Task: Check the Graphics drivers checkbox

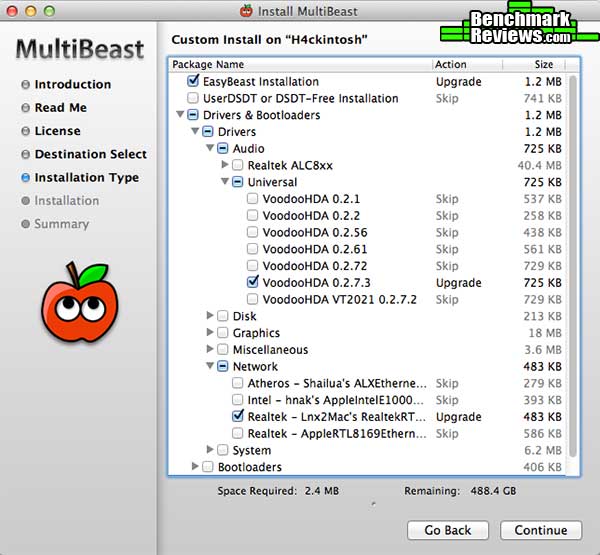Action: [223, 332]
